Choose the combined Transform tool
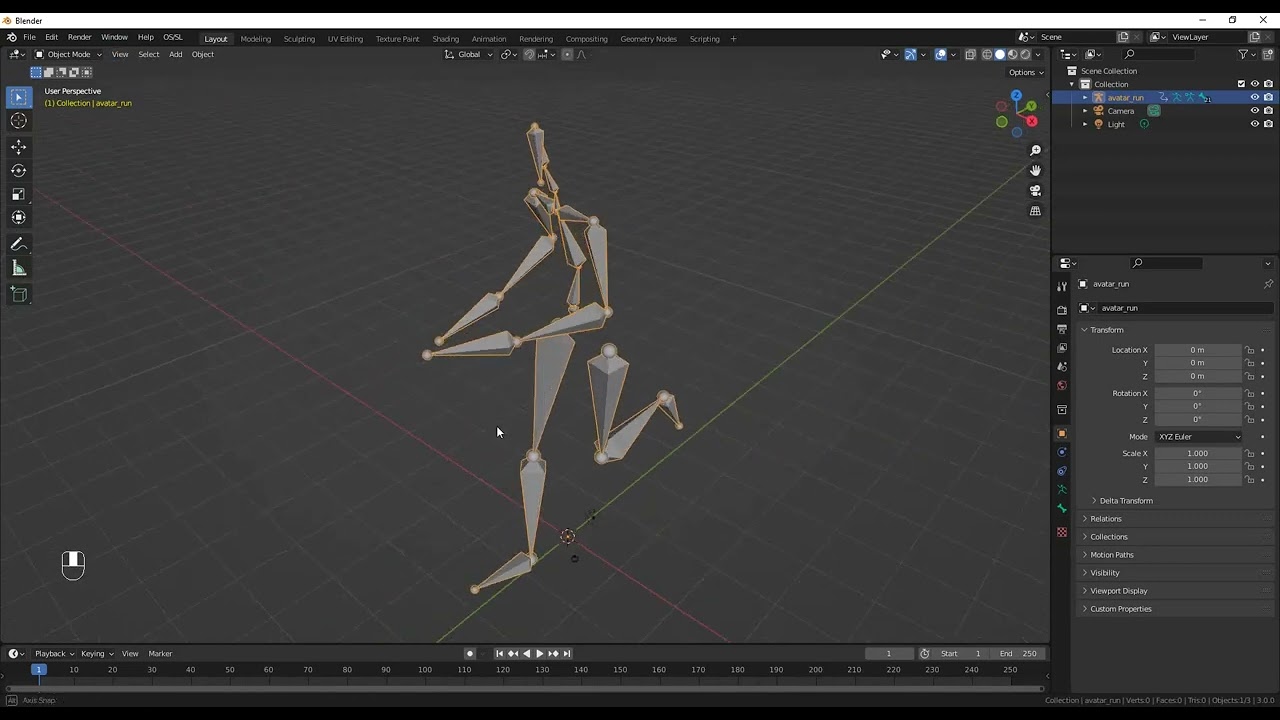Image resolution: width=1280 pixels, height=720 pixels. tap(19, 218)
